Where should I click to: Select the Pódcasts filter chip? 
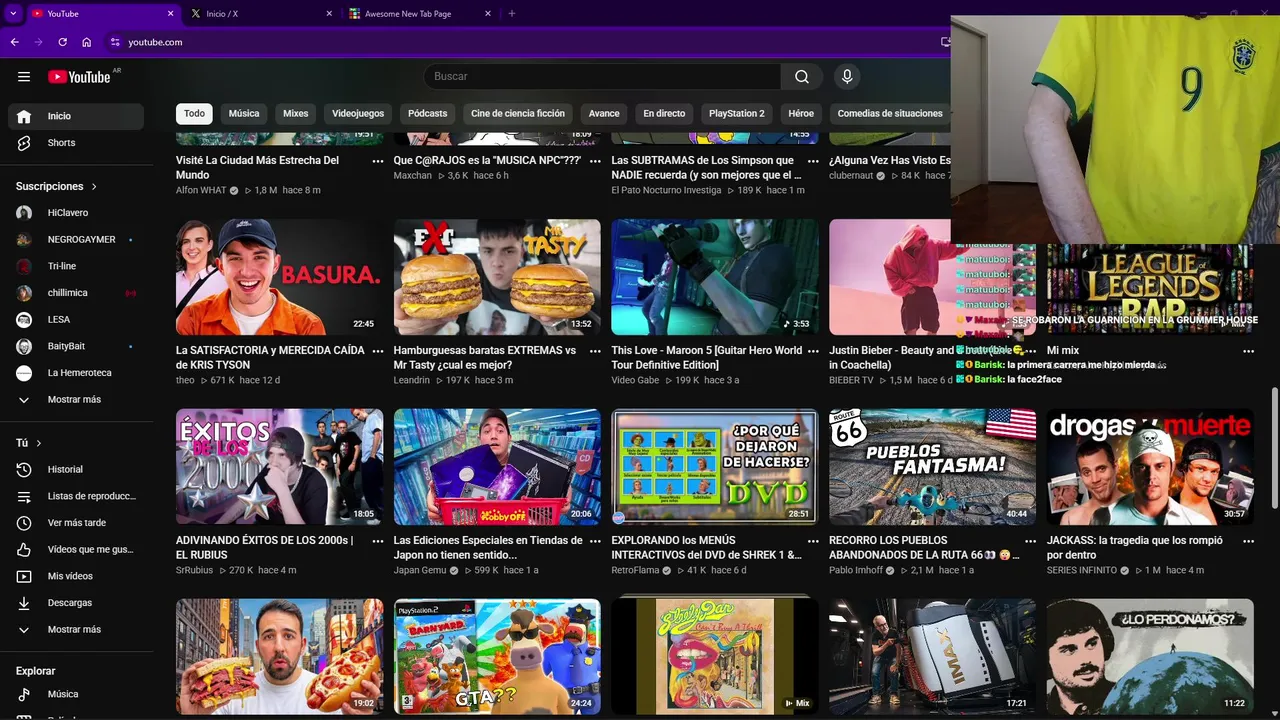click(427, 113)
